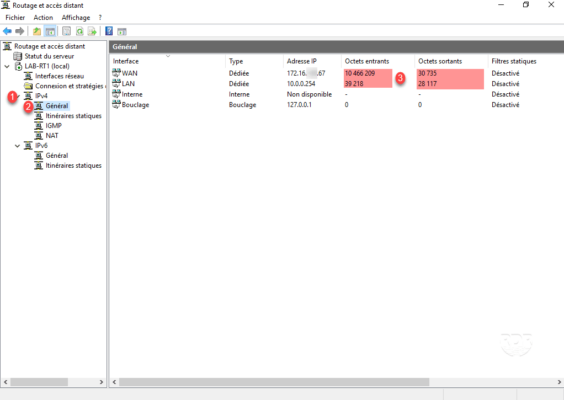Click the outgoing bytes value 28 117
This screenshot has height=400, width=564.
[x=427, y=83]
